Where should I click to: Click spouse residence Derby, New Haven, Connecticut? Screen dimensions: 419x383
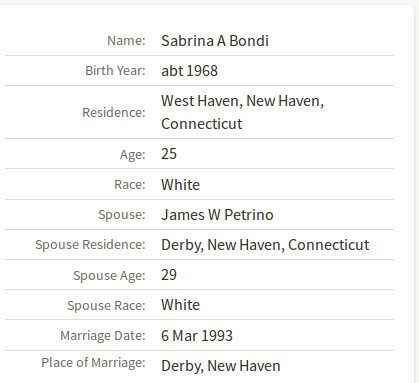pos(265,245)
